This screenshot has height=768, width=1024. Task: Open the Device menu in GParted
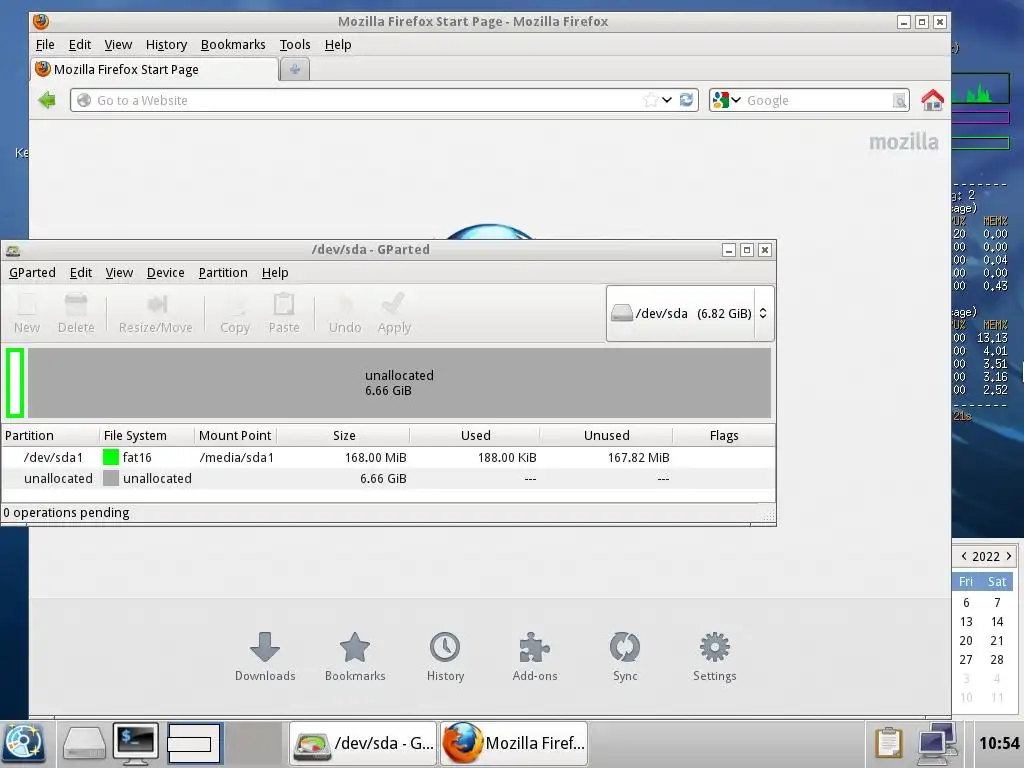(165, 272)
